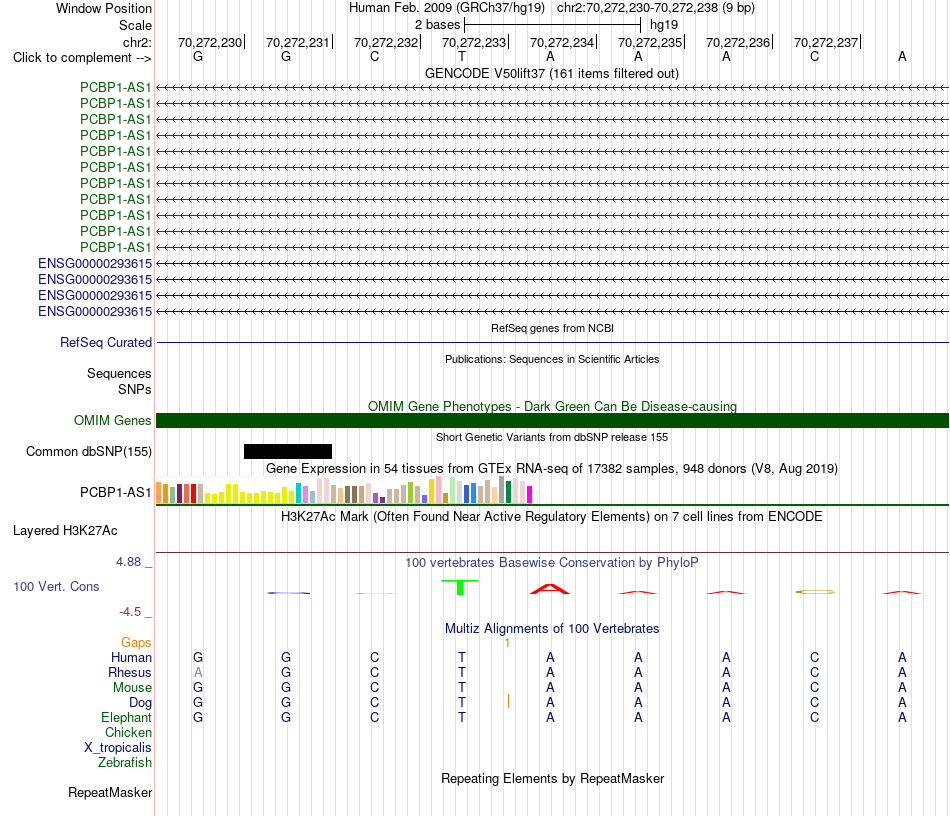950x816 pixels.
Task: Select the Scale track label
Action: point(135,25)
